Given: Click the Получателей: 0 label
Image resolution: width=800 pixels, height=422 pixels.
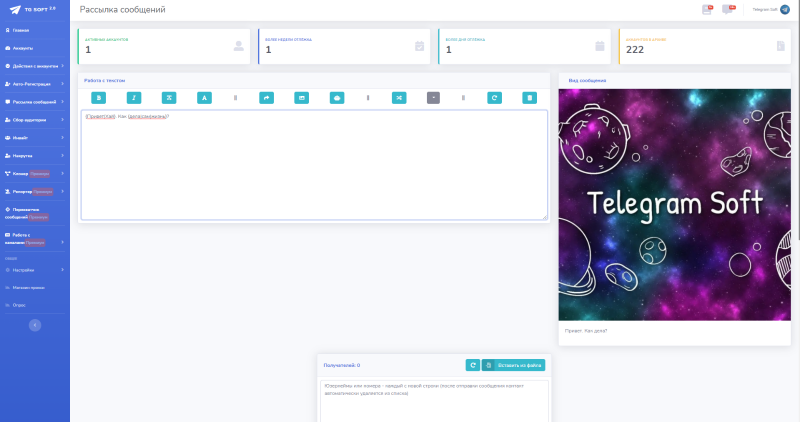Looking at the screenshot, I should pyautogui.click(x=342, y=365).
